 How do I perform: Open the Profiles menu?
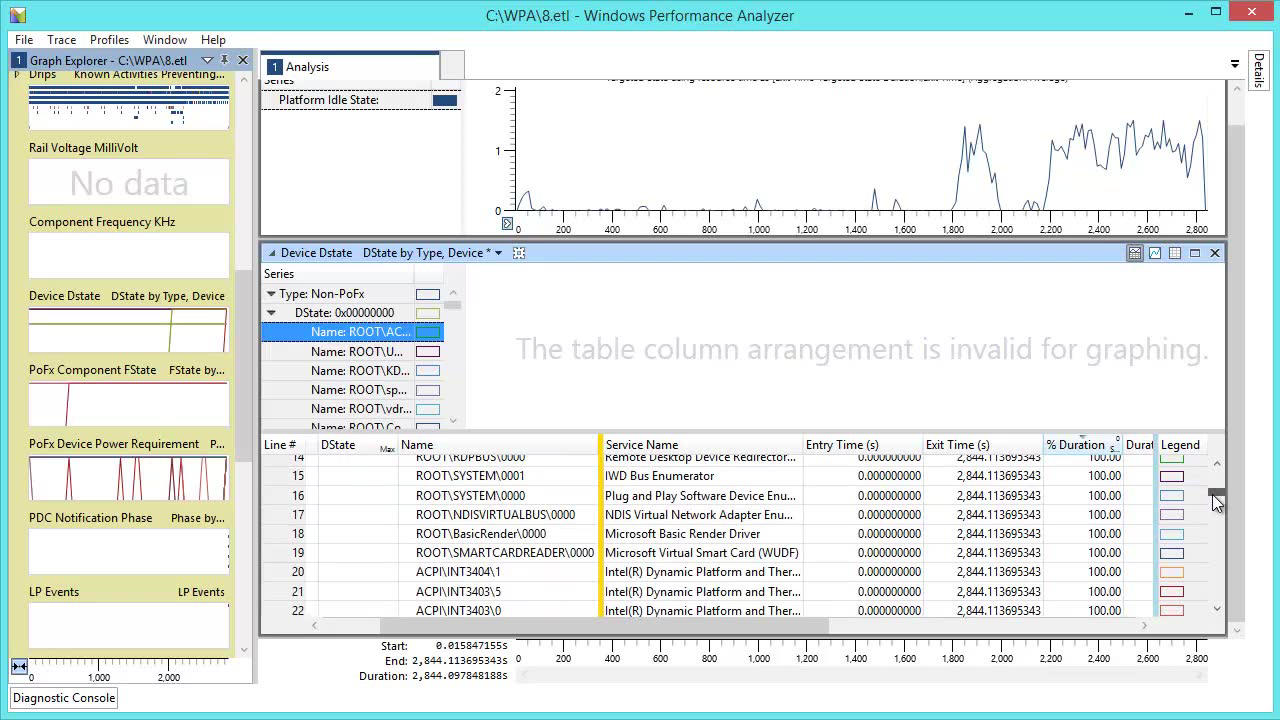pos(109,40)
